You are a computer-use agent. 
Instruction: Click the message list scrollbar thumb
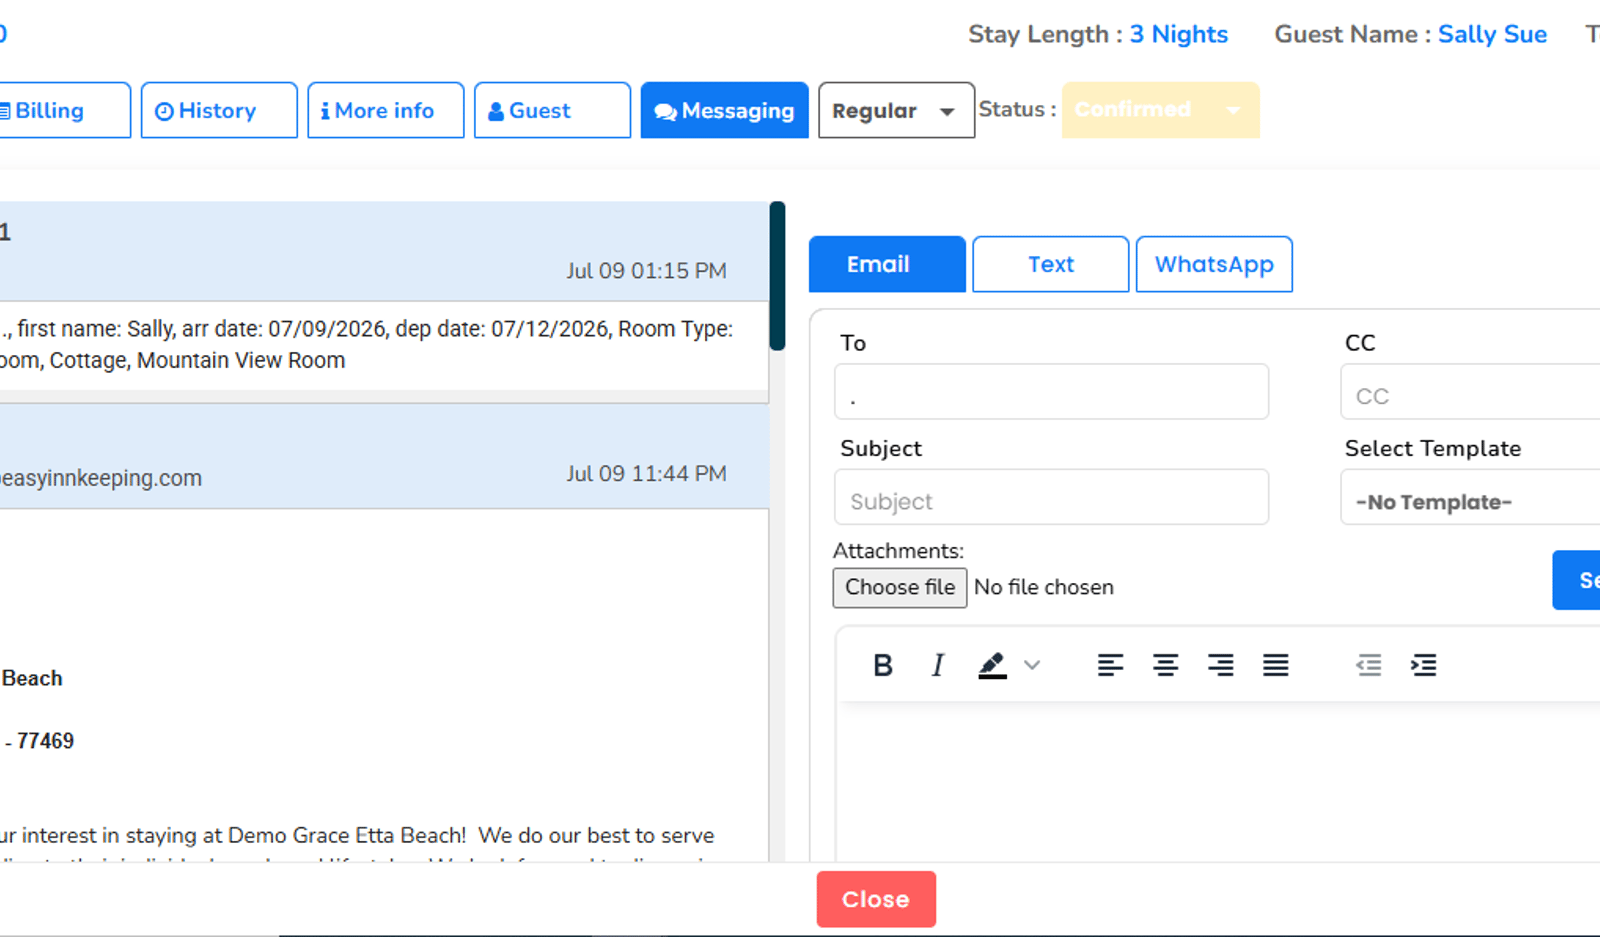tap(777, 276)
